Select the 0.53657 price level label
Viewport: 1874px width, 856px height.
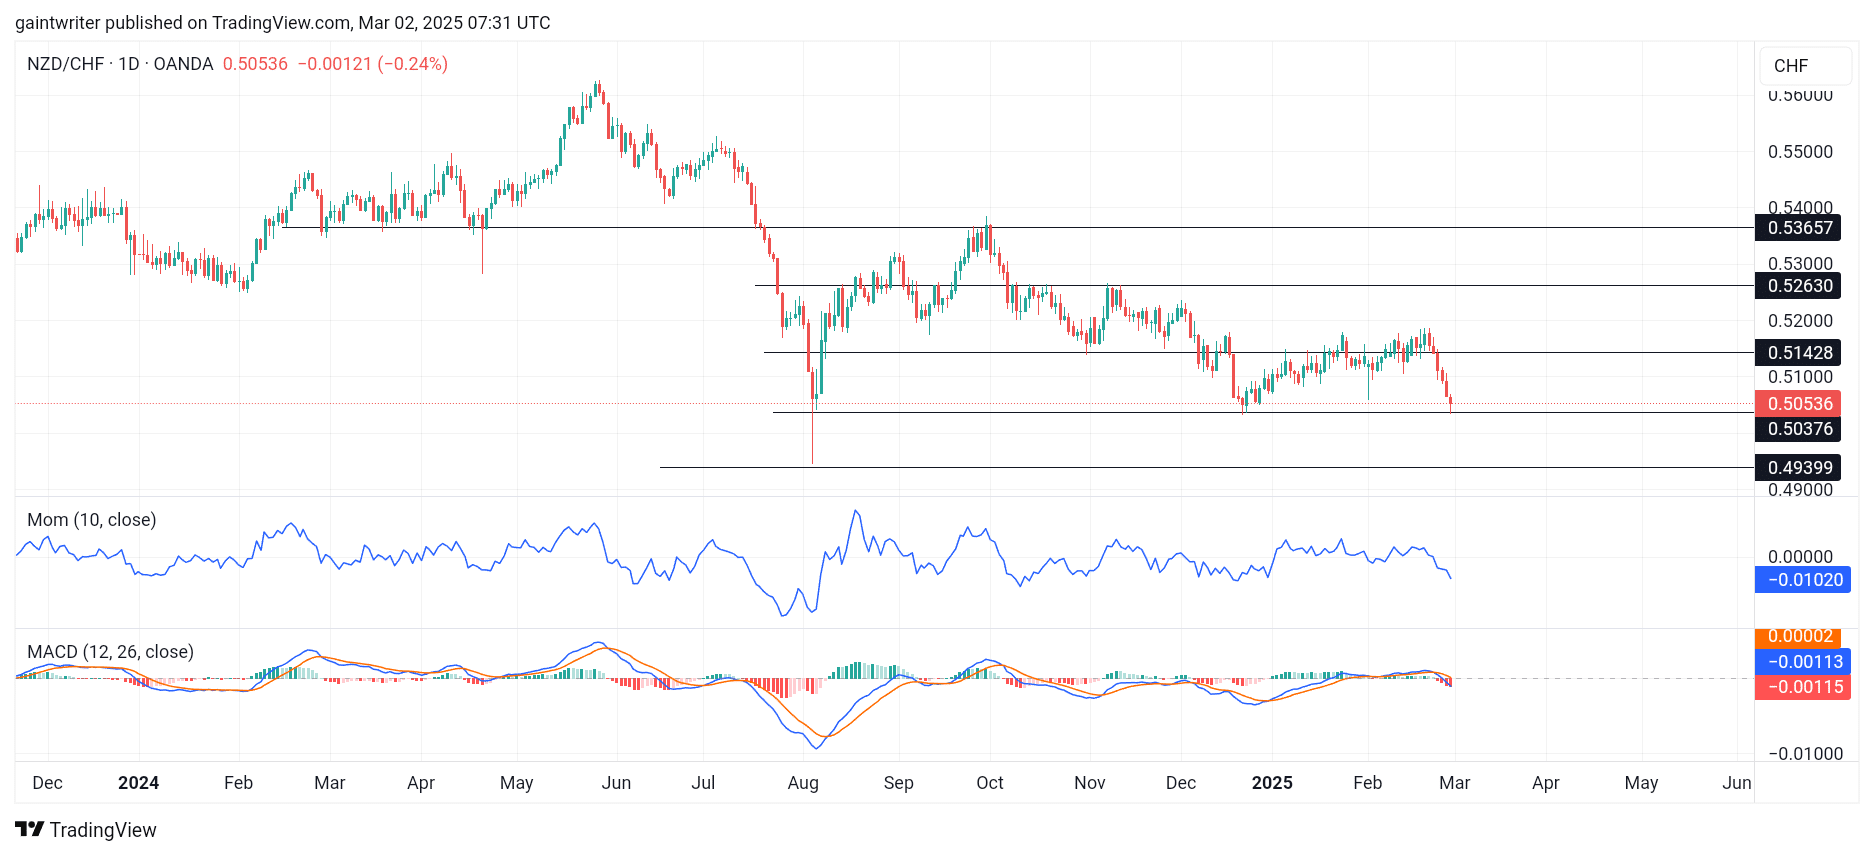coord(1798,228)
